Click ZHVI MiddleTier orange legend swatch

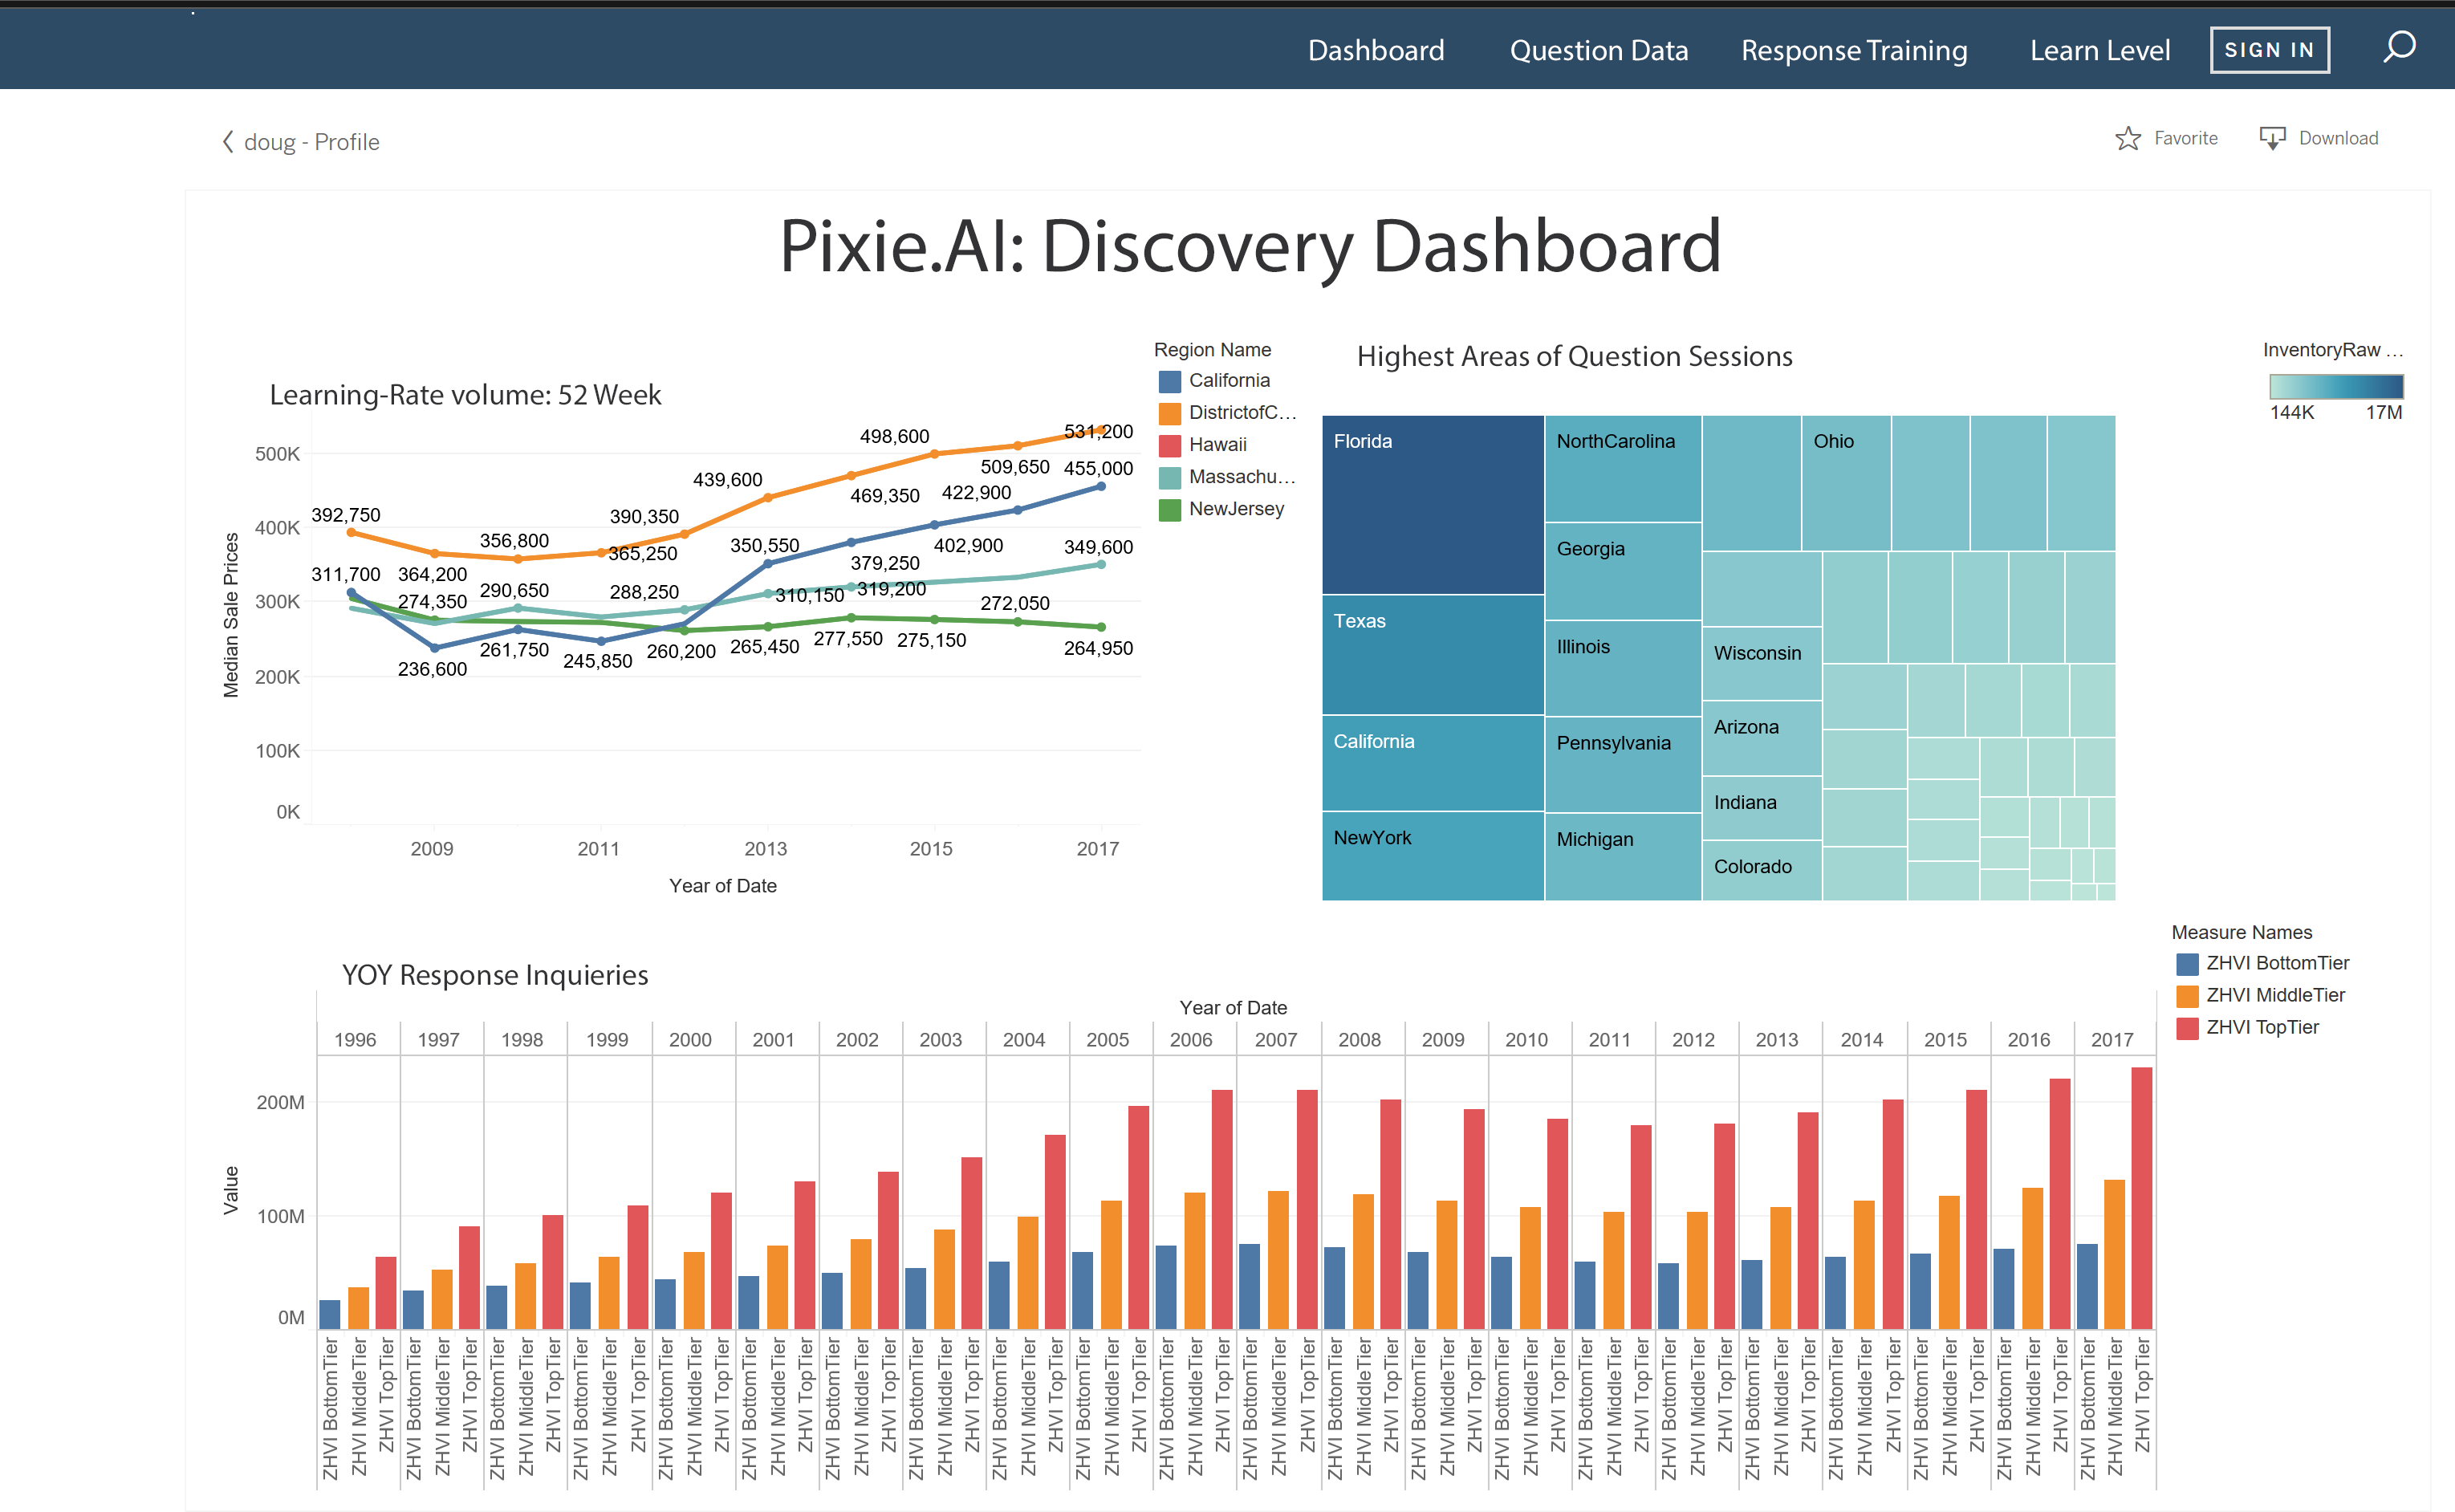point(2187,996)
